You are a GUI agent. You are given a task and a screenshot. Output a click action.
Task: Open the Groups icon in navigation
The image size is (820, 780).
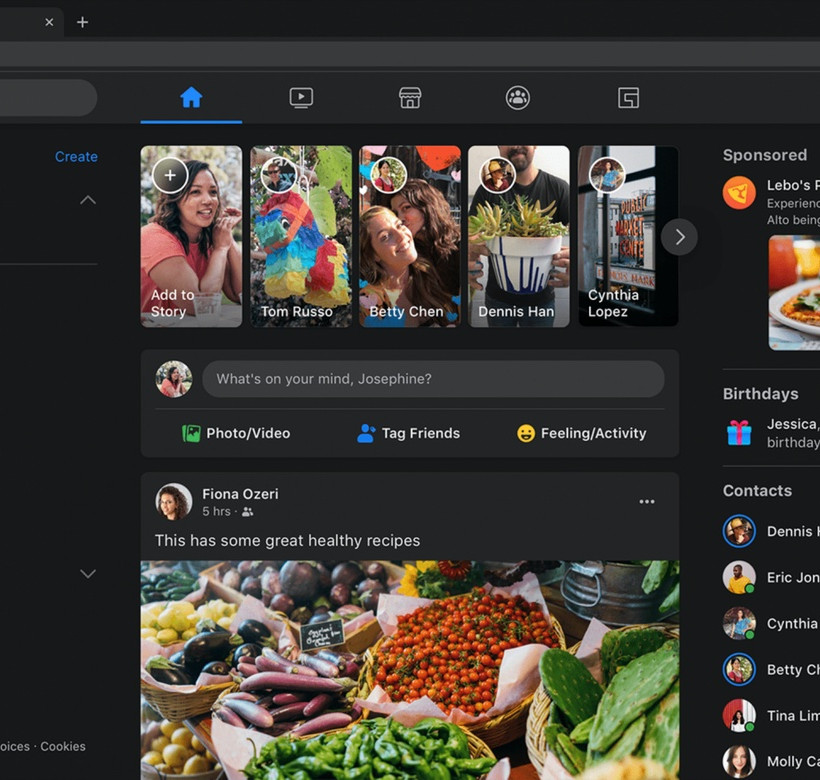[518, 97]
